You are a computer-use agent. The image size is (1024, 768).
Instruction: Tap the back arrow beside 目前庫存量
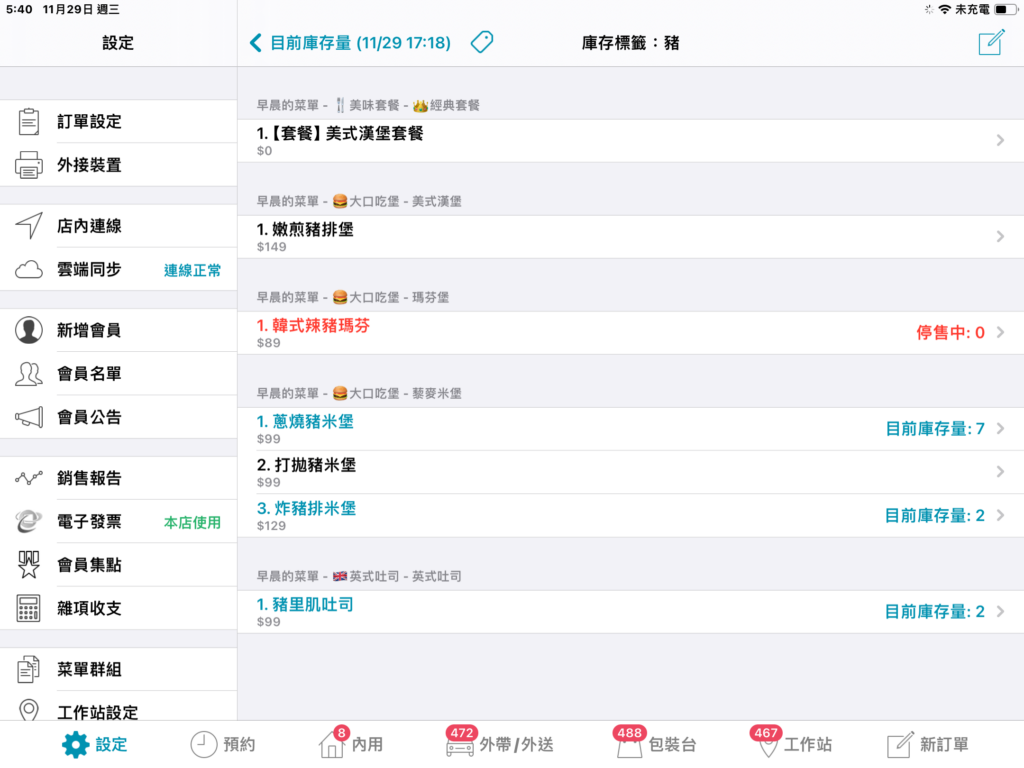tap(255, 43)
